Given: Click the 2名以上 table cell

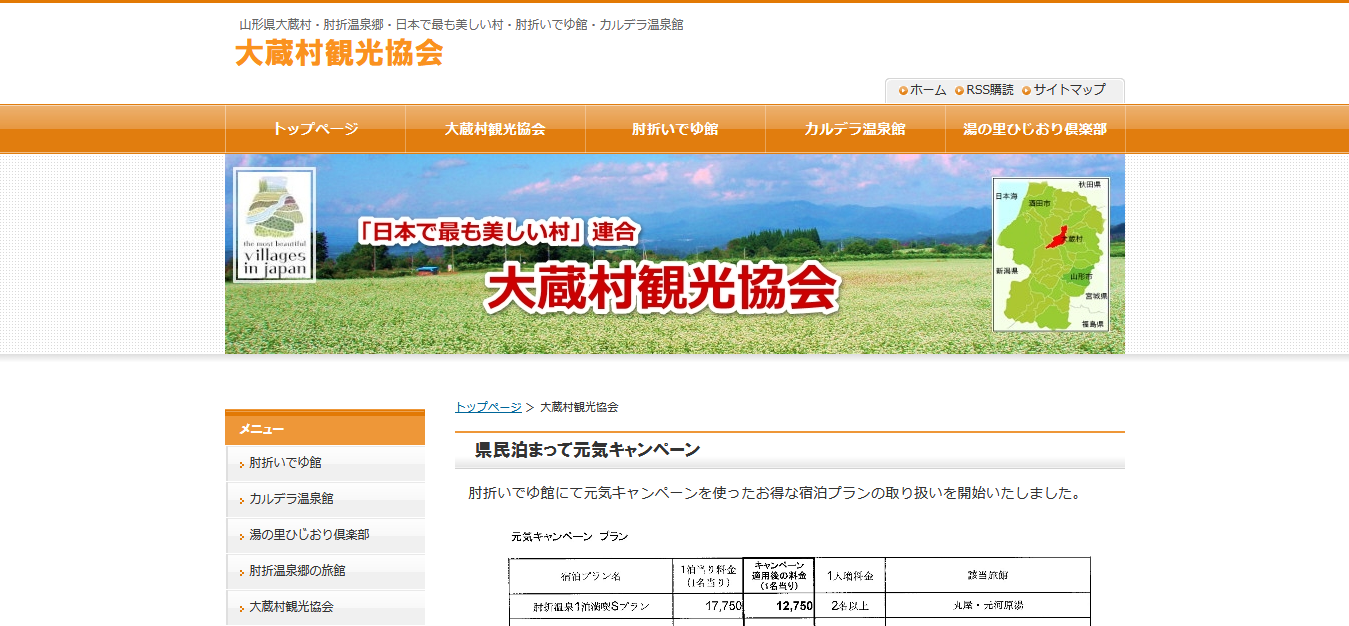Looking at the screenshot, I should coord(850,606).
